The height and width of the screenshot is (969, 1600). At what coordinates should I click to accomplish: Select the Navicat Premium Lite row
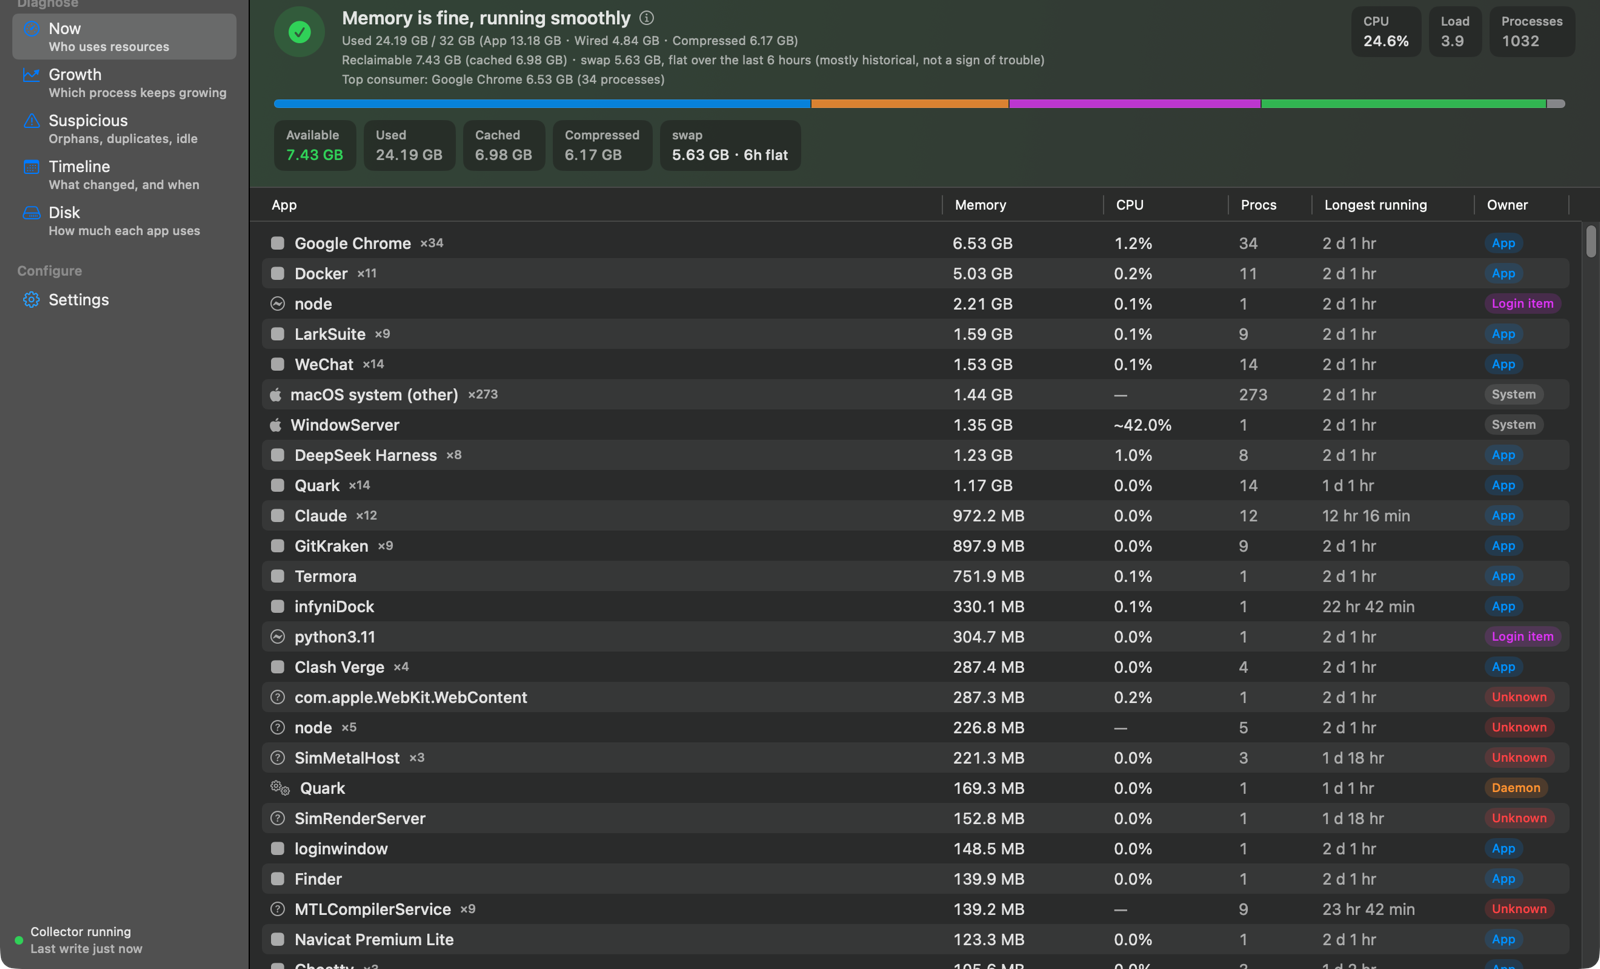tap(915, 940)
